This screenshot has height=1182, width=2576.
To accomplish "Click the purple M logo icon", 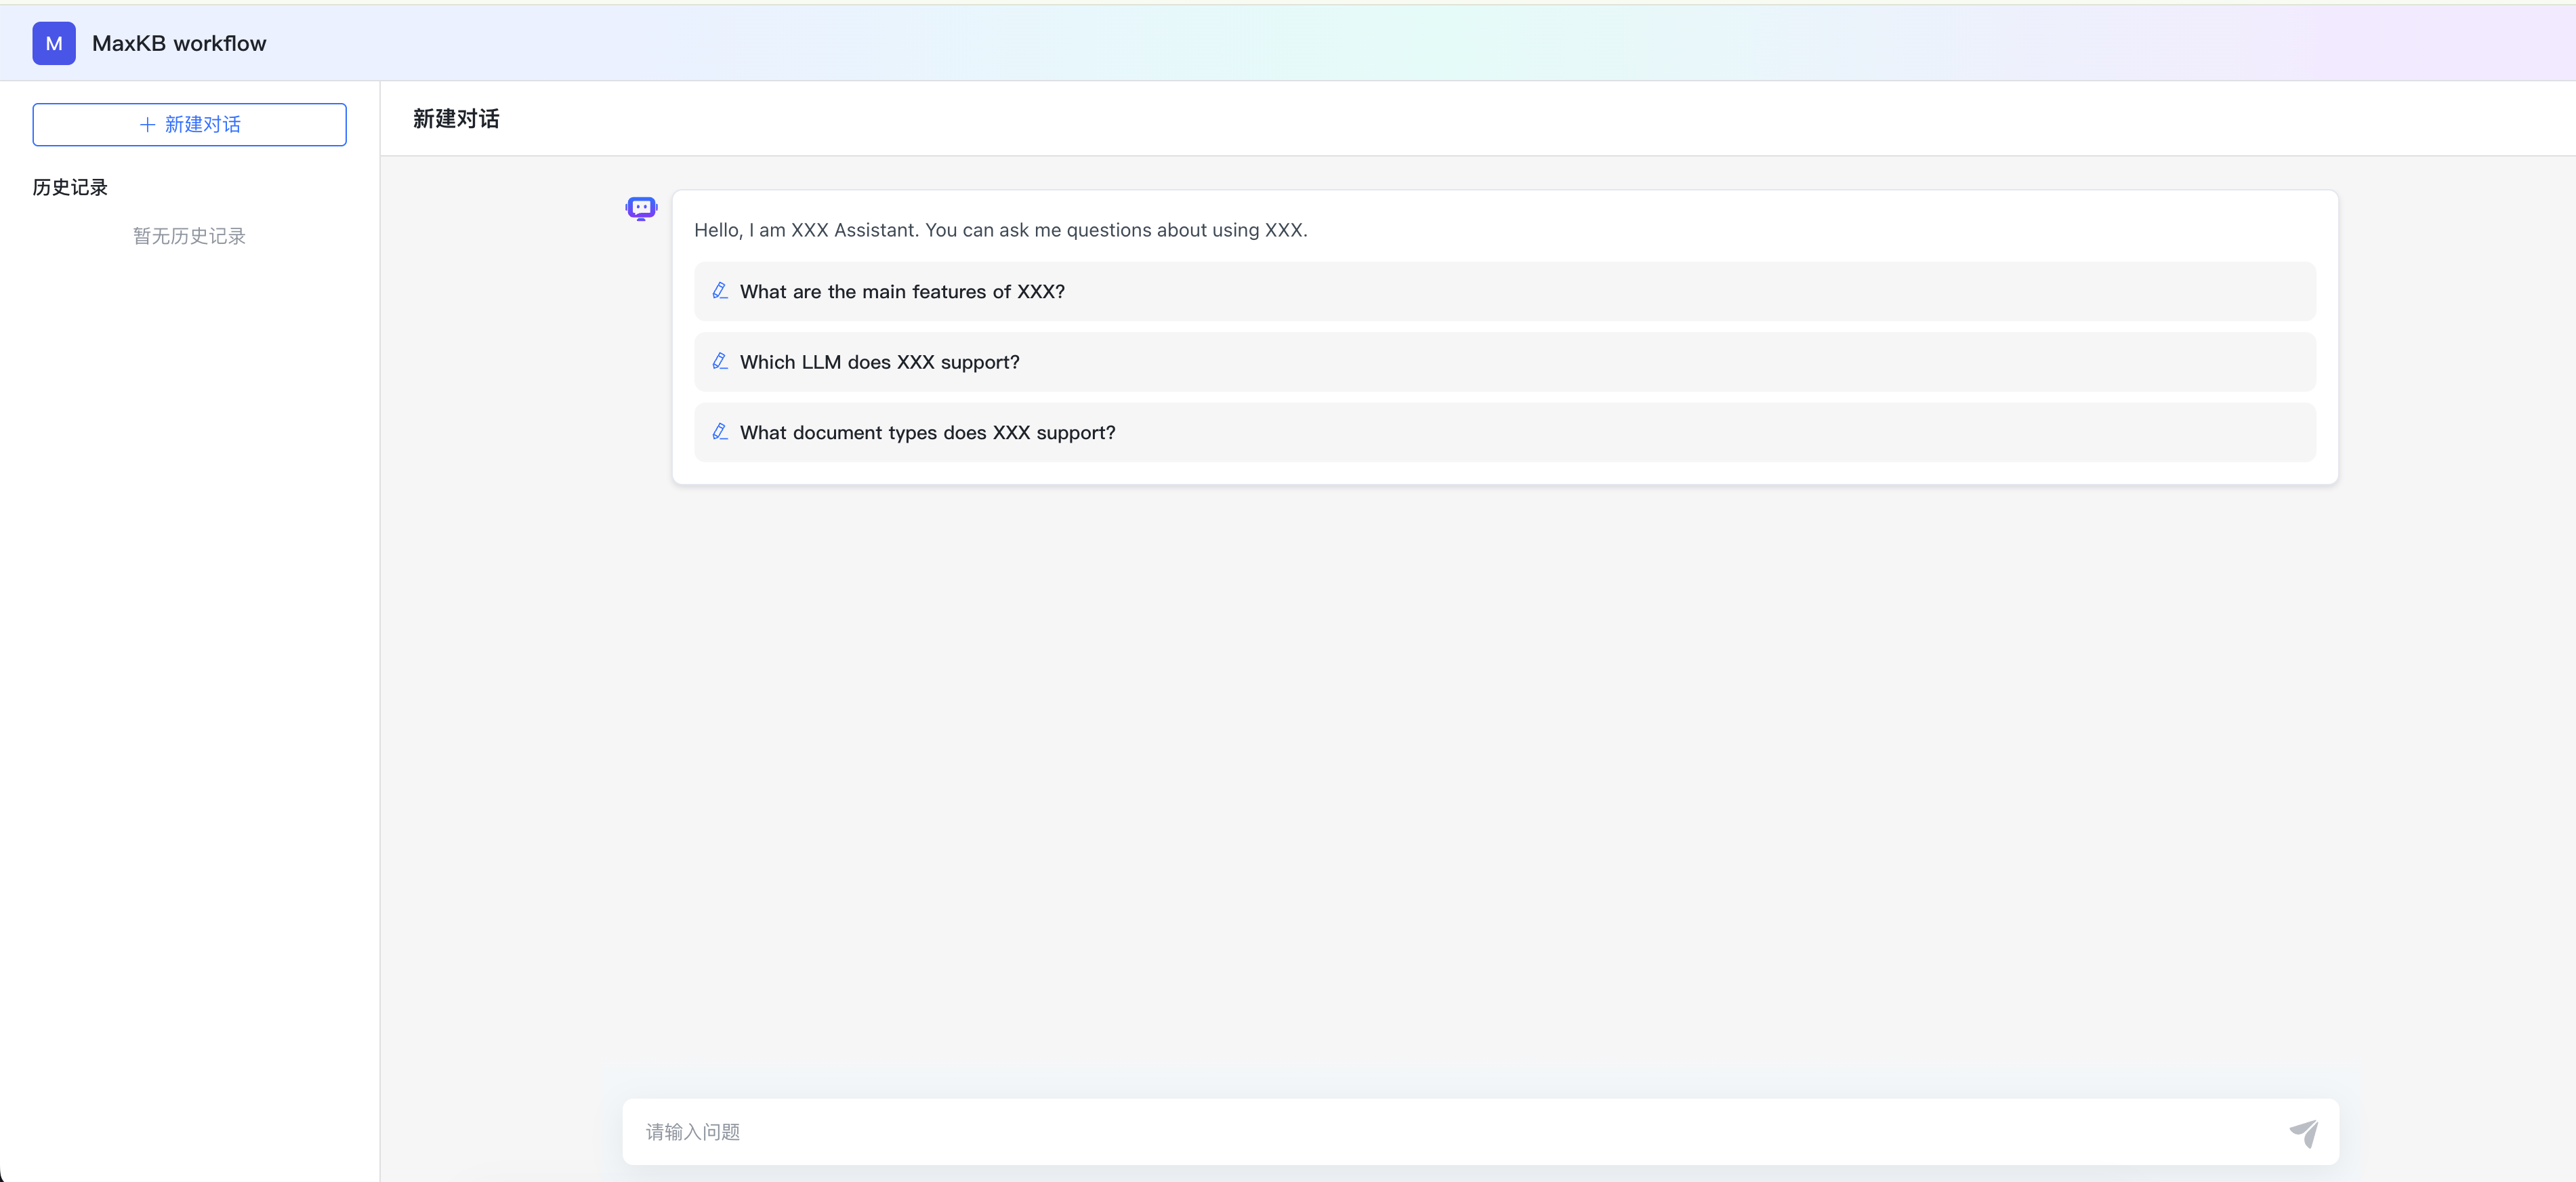I will tap(54, 43).
